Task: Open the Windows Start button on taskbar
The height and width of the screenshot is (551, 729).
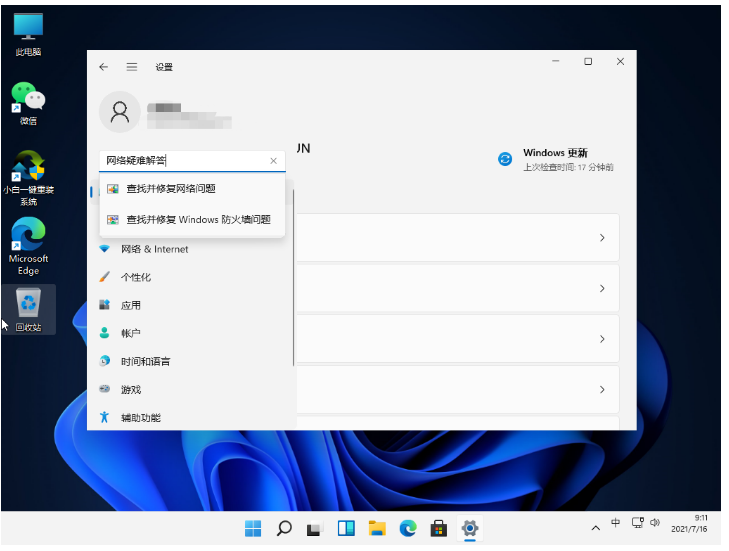Action: [252, 528]
